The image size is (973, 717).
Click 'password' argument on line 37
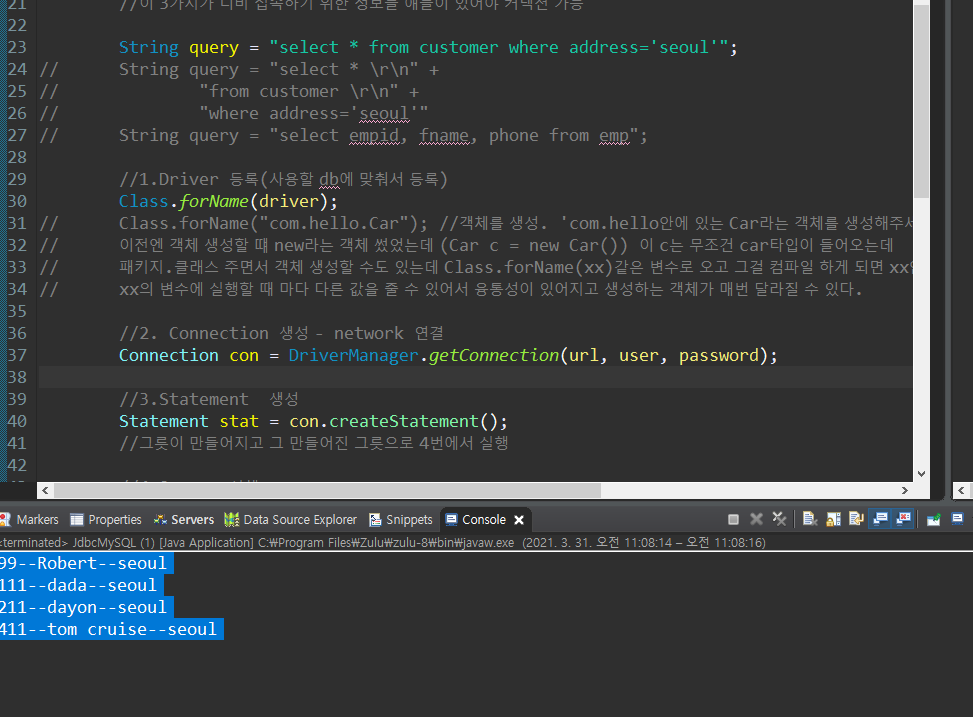click(x=719, y=355)
